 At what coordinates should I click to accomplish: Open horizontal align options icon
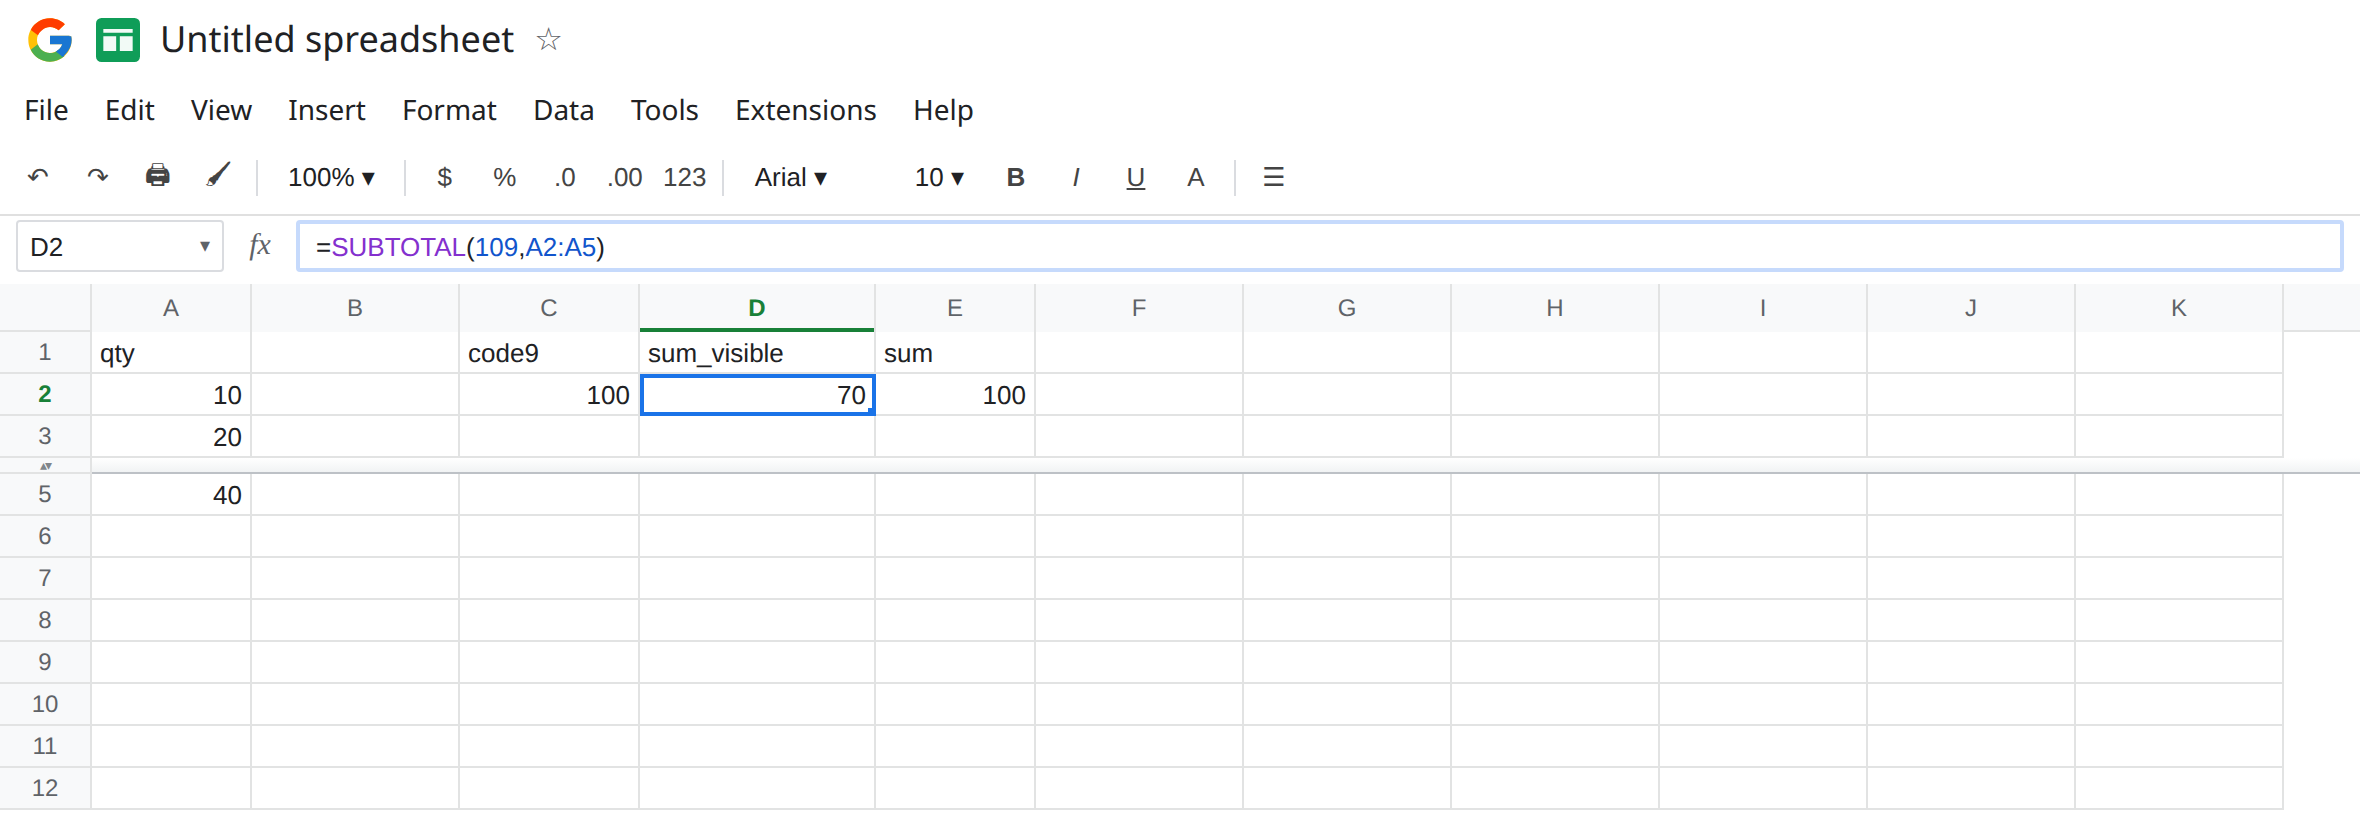tap(1273, 177)
